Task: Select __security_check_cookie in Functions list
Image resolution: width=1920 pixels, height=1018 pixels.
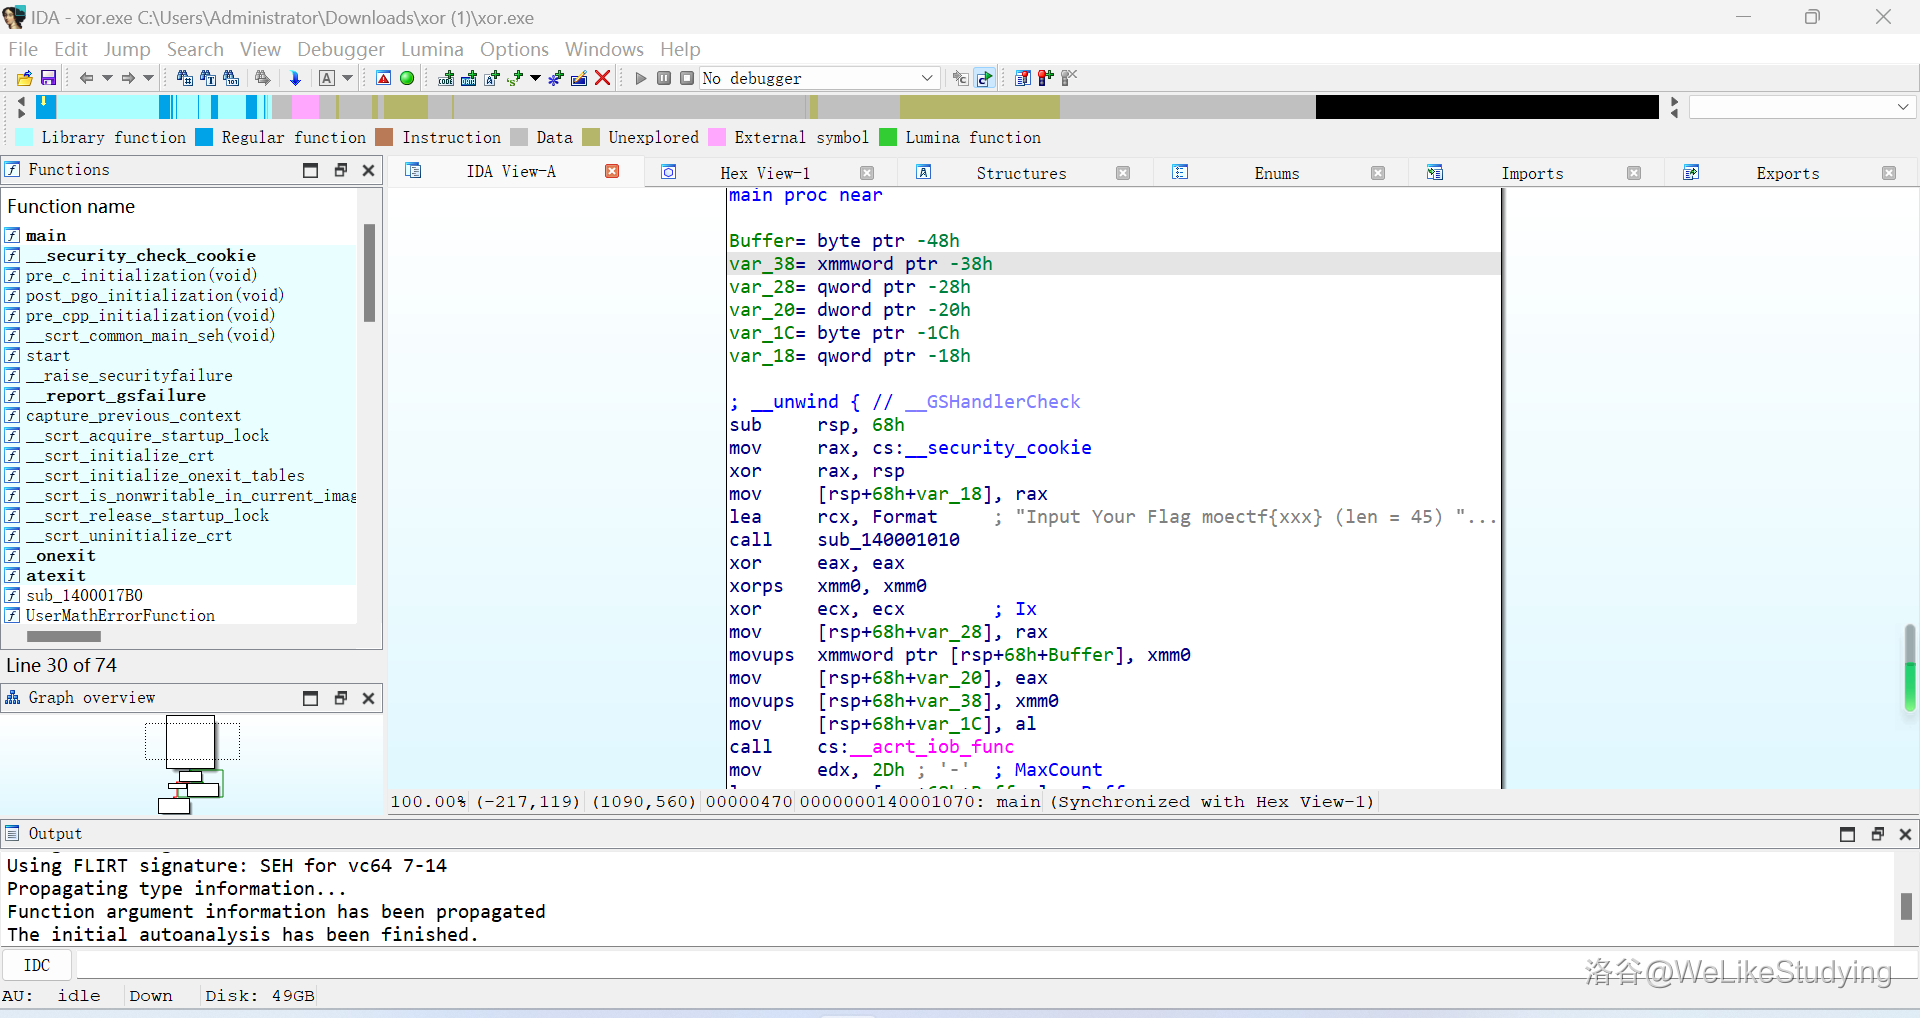Action: point(140,256)
